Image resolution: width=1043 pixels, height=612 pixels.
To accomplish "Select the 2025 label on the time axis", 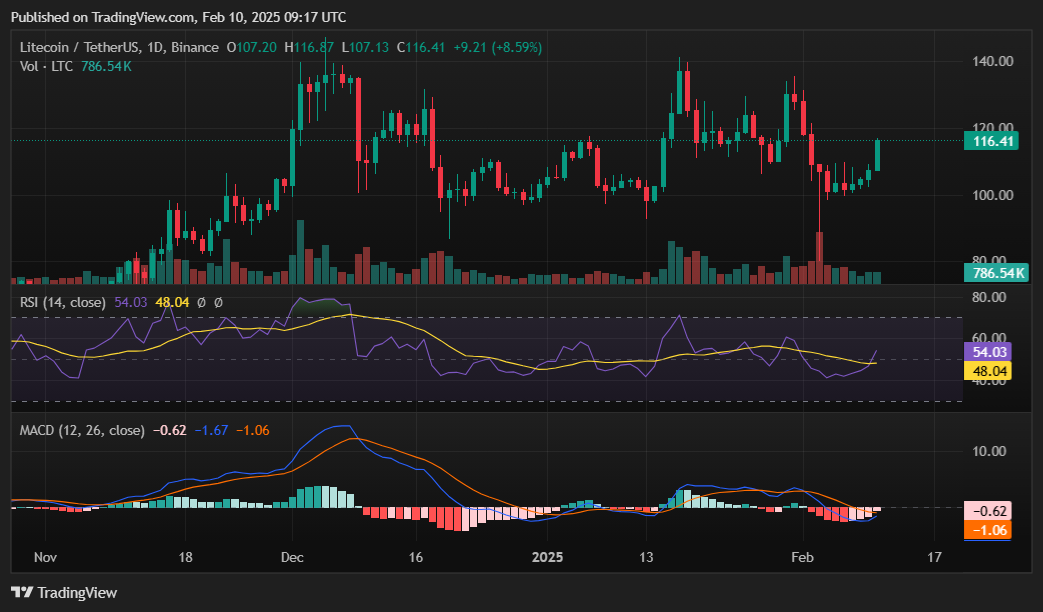I will [549, 558].
